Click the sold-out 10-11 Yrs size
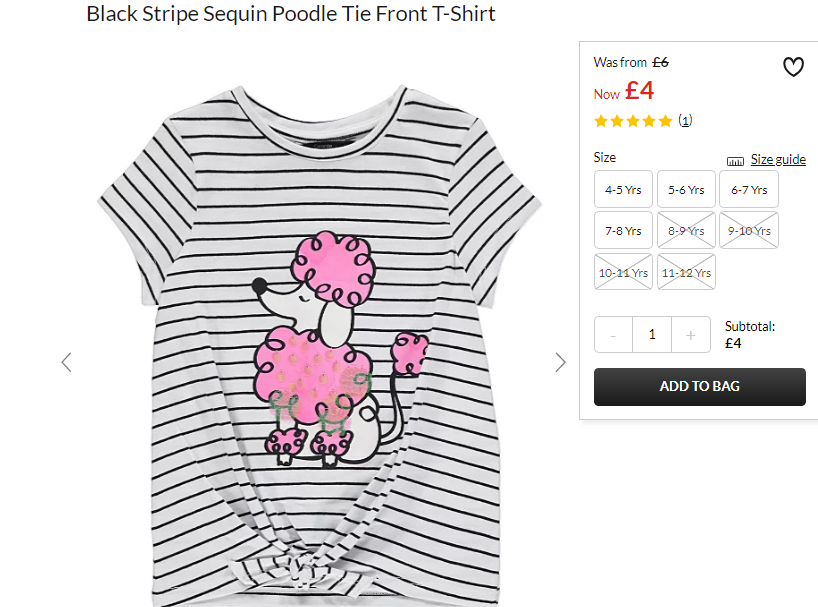 (623, 272)
